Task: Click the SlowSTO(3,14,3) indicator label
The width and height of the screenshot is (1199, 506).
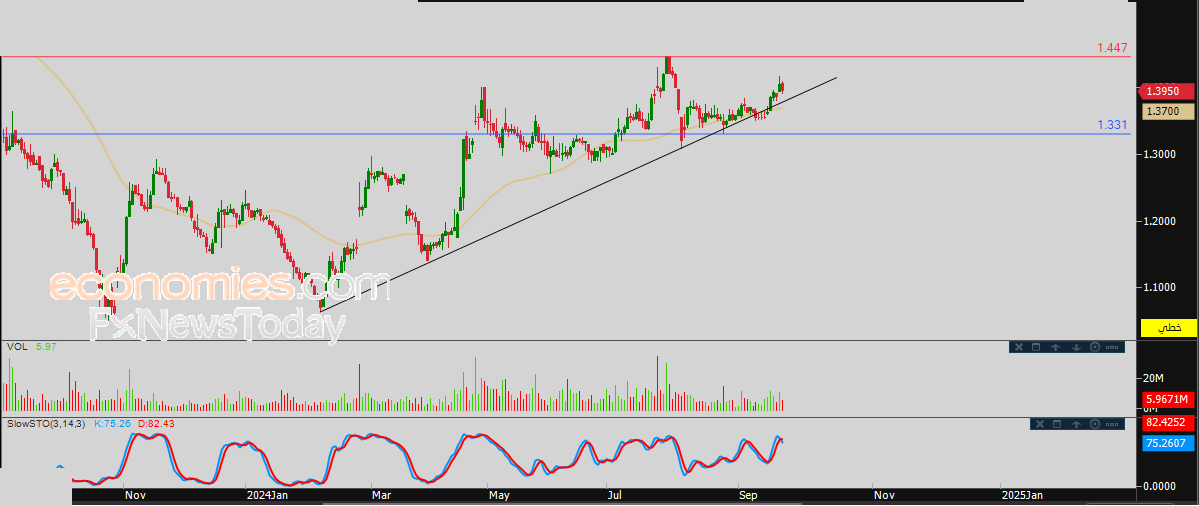Action: [47, 423]
